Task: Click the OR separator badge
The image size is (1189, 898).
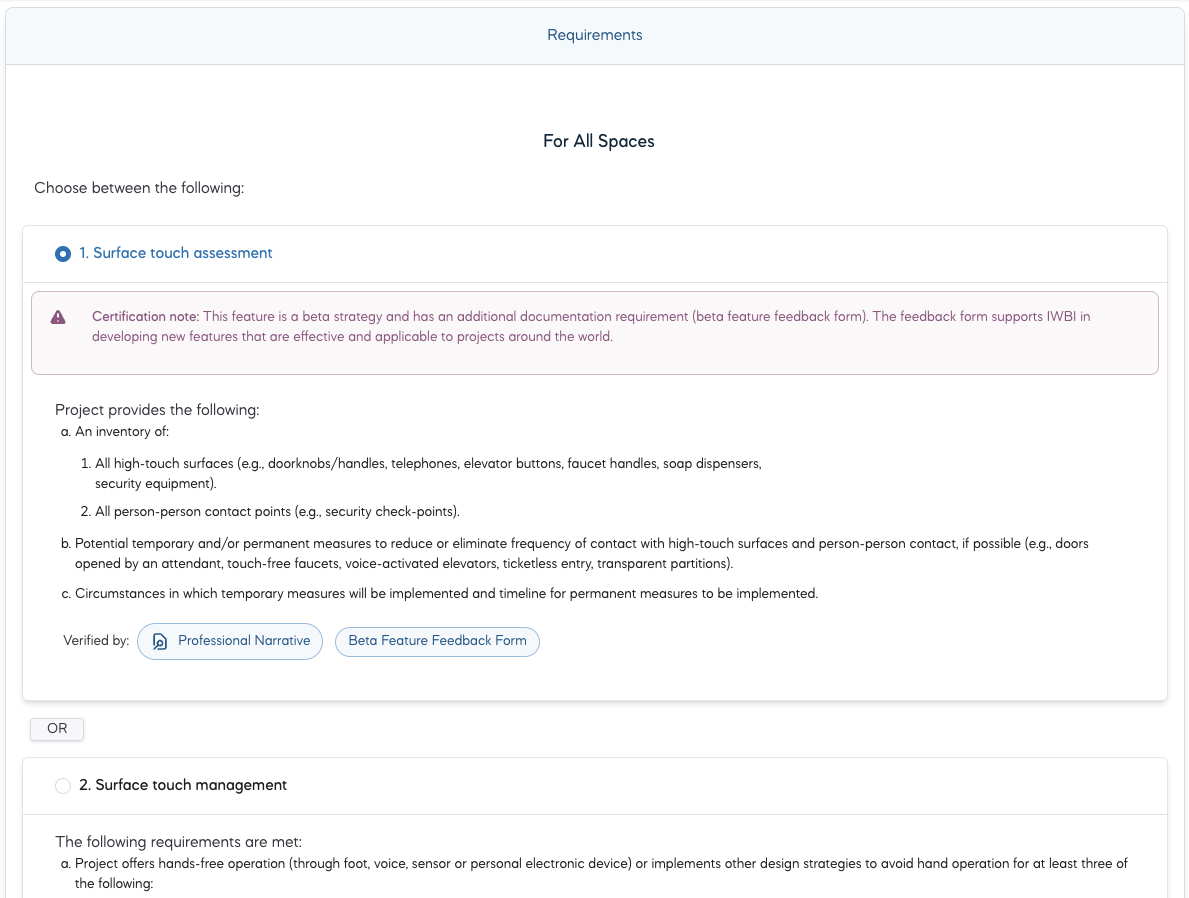Action: 57,729
